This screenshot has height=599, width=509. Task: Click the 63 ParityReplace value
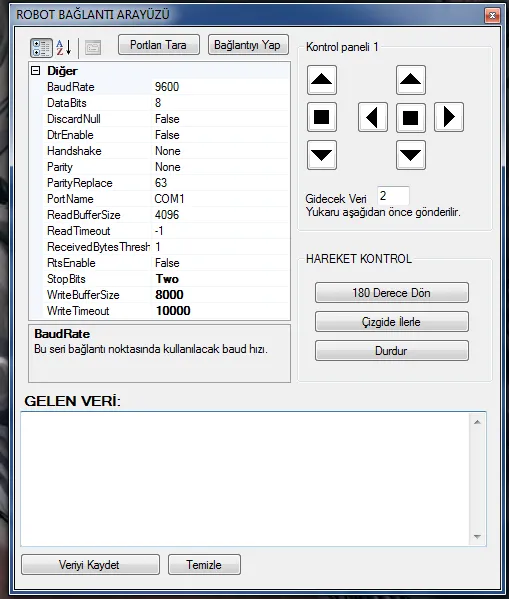pyautogui.click(x=161, y=183)
